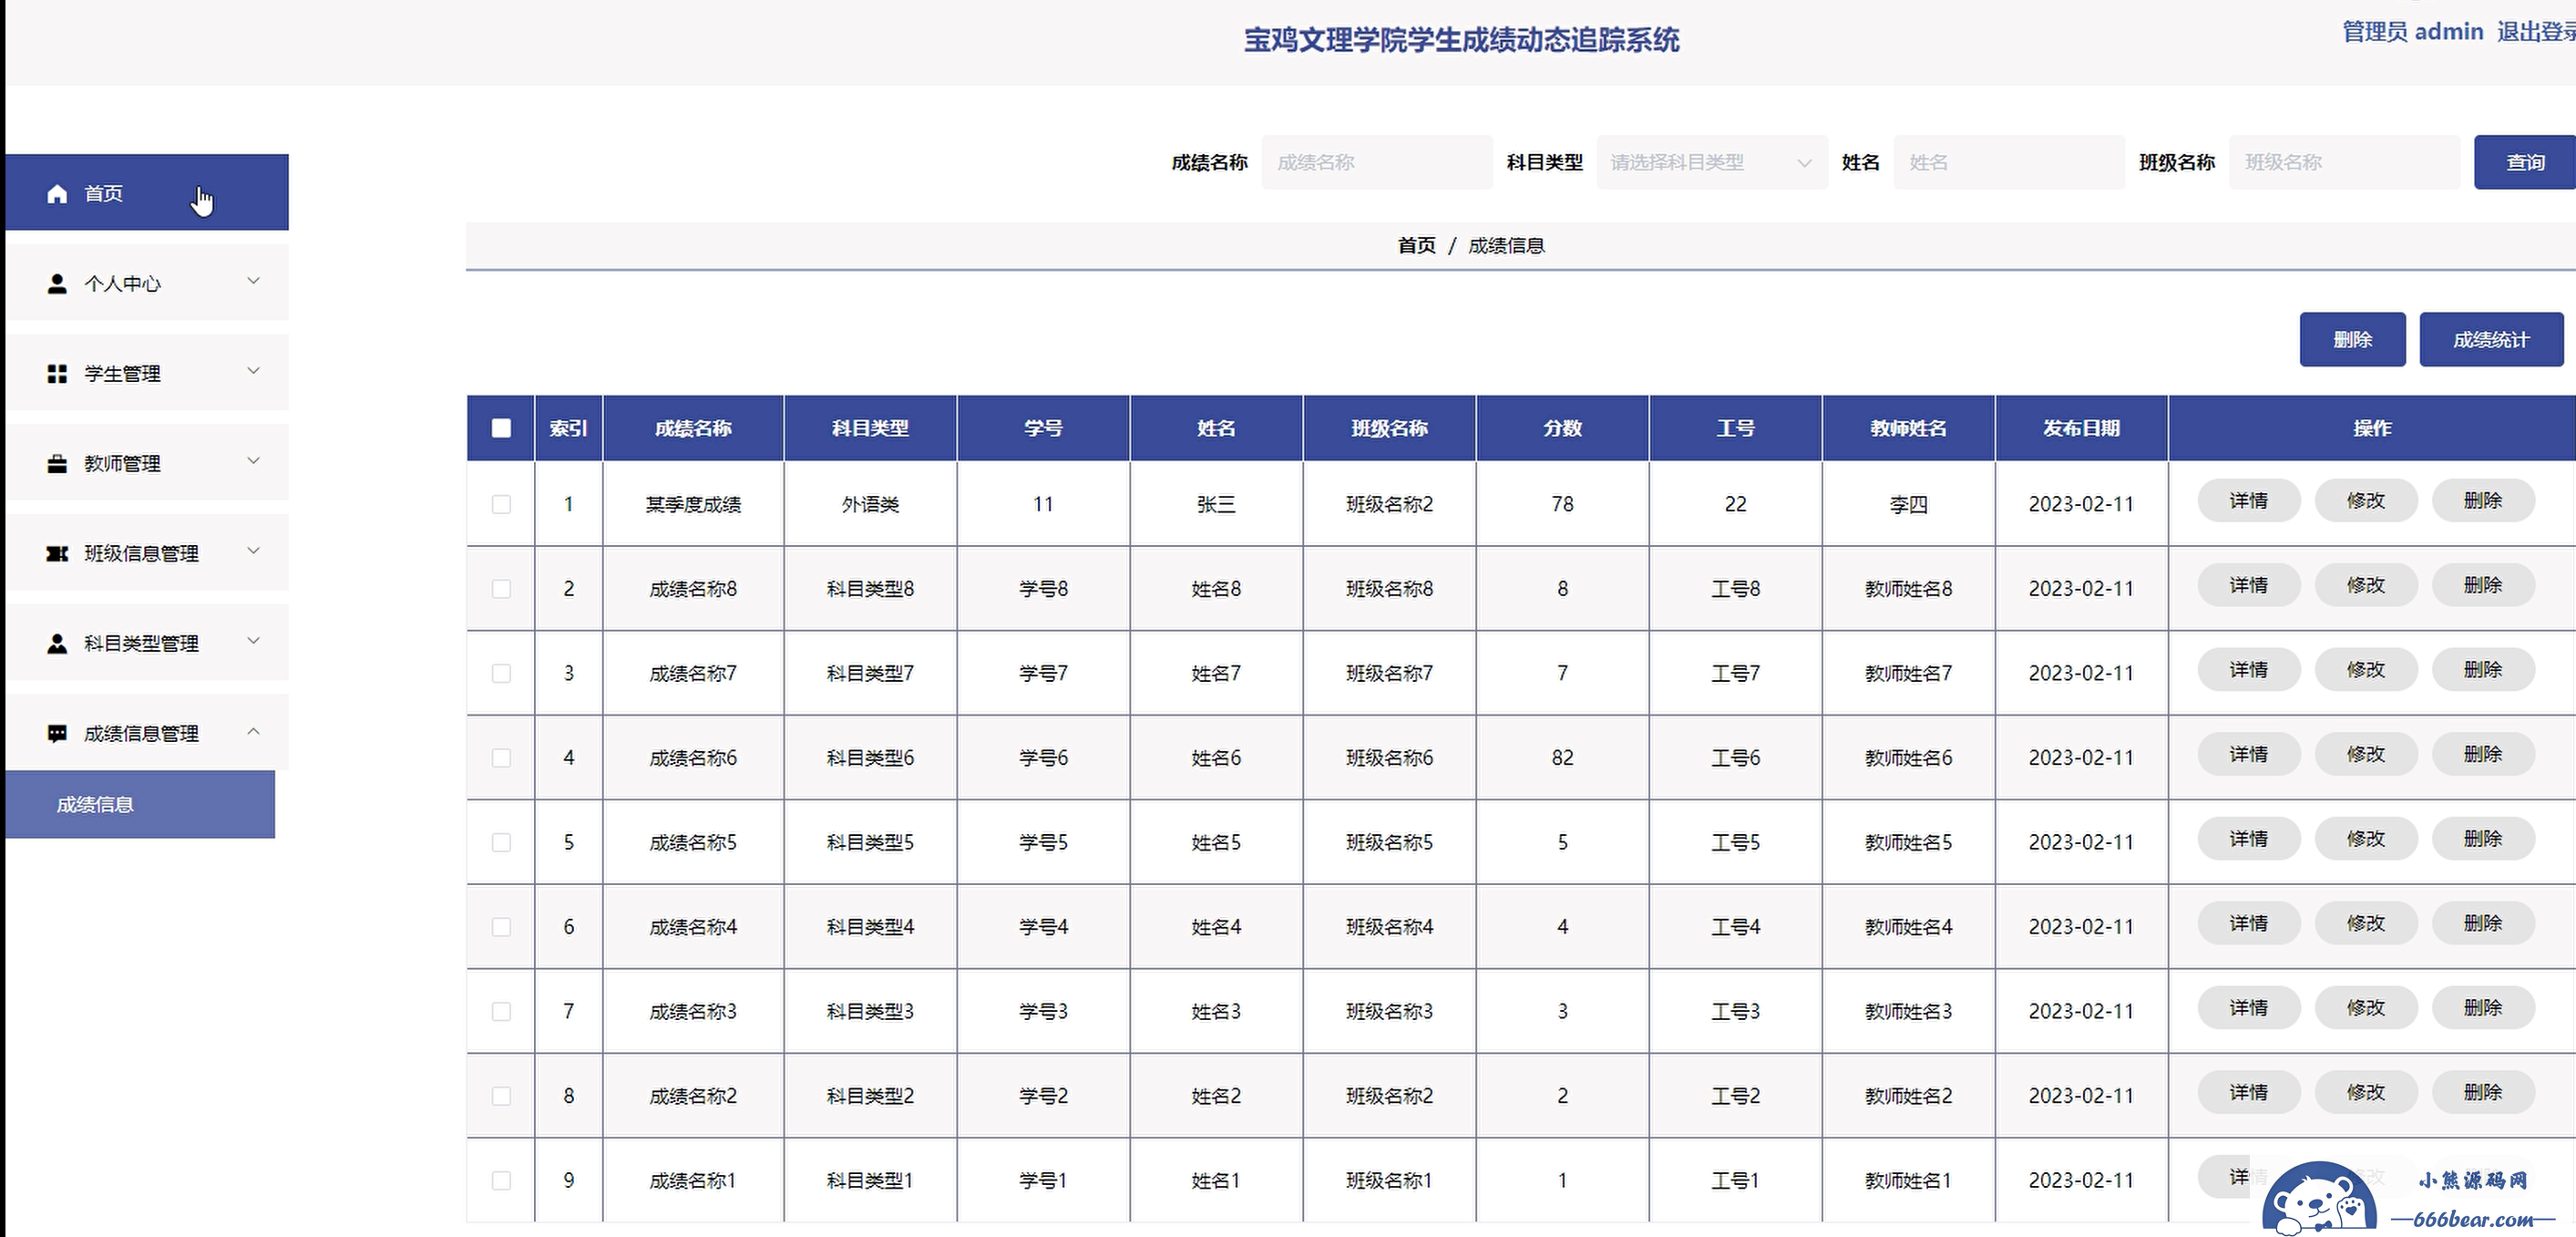Expand the 学生管理 chevron
The height and width of the screenshot is (1237, 2576).
tap(253, 371)
